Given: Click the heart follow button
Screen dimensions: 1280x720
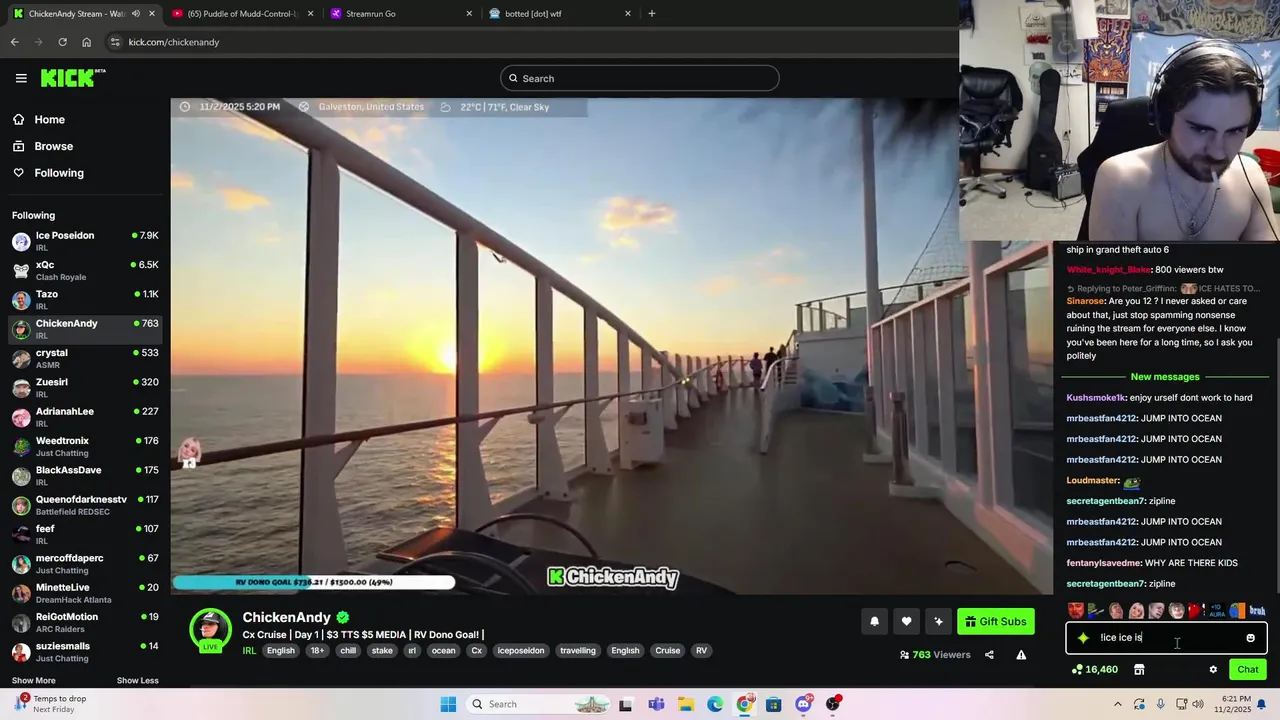Looking at the screenshot, I should click(906, 622).
